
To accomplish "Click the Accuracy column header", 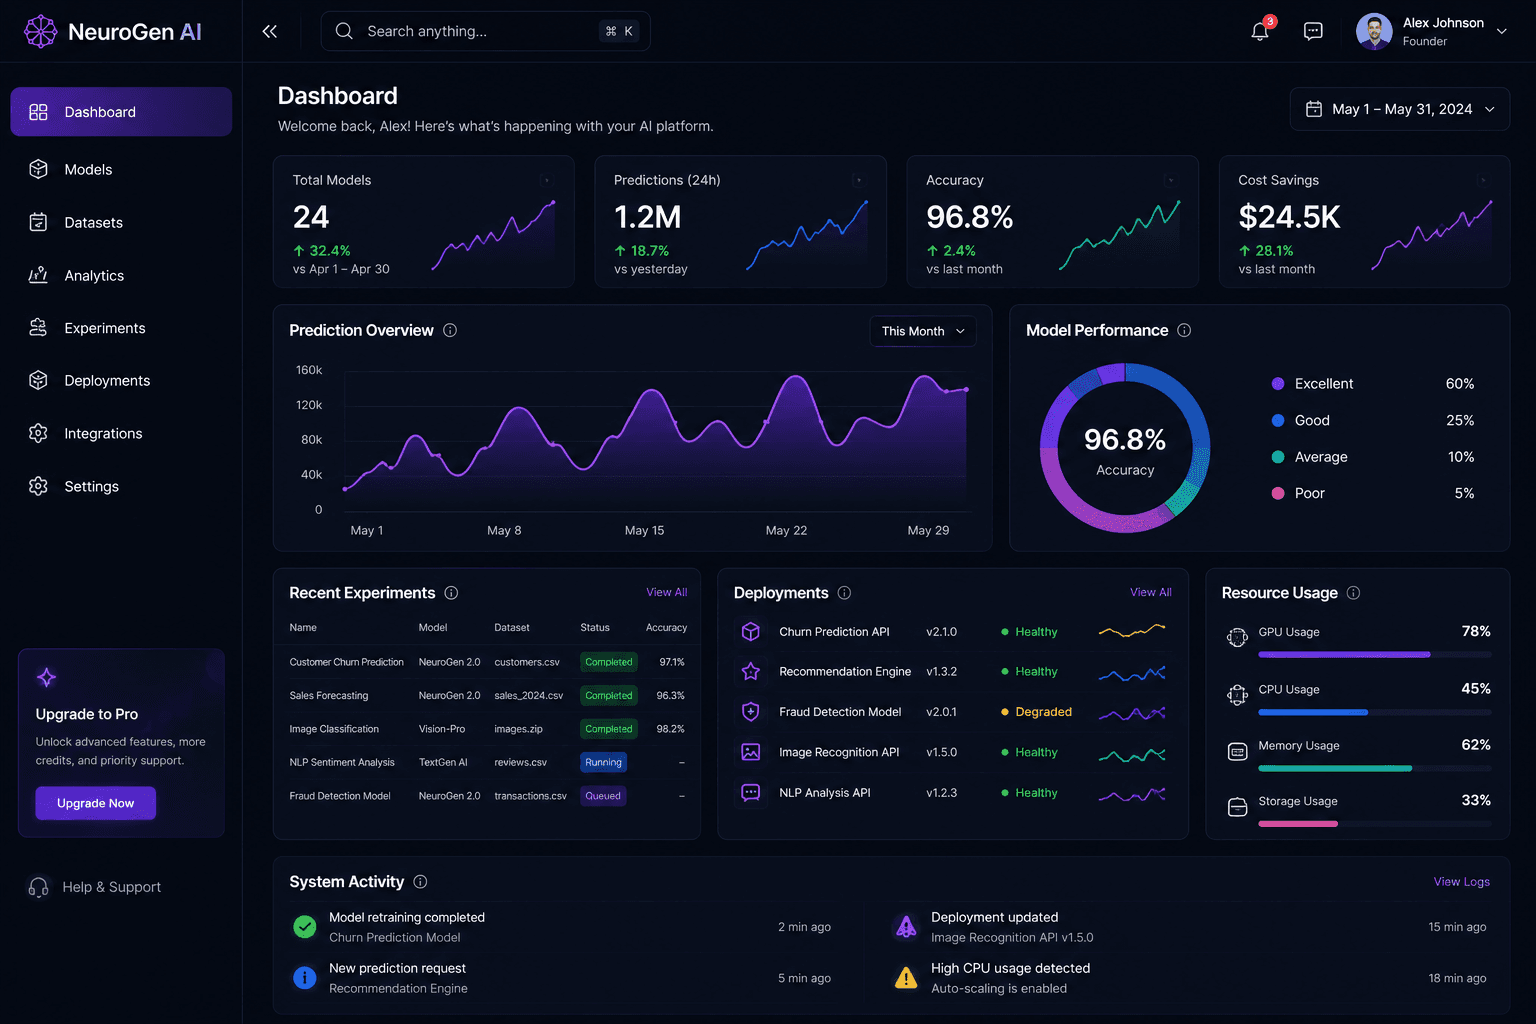I will tap(666, 628).
